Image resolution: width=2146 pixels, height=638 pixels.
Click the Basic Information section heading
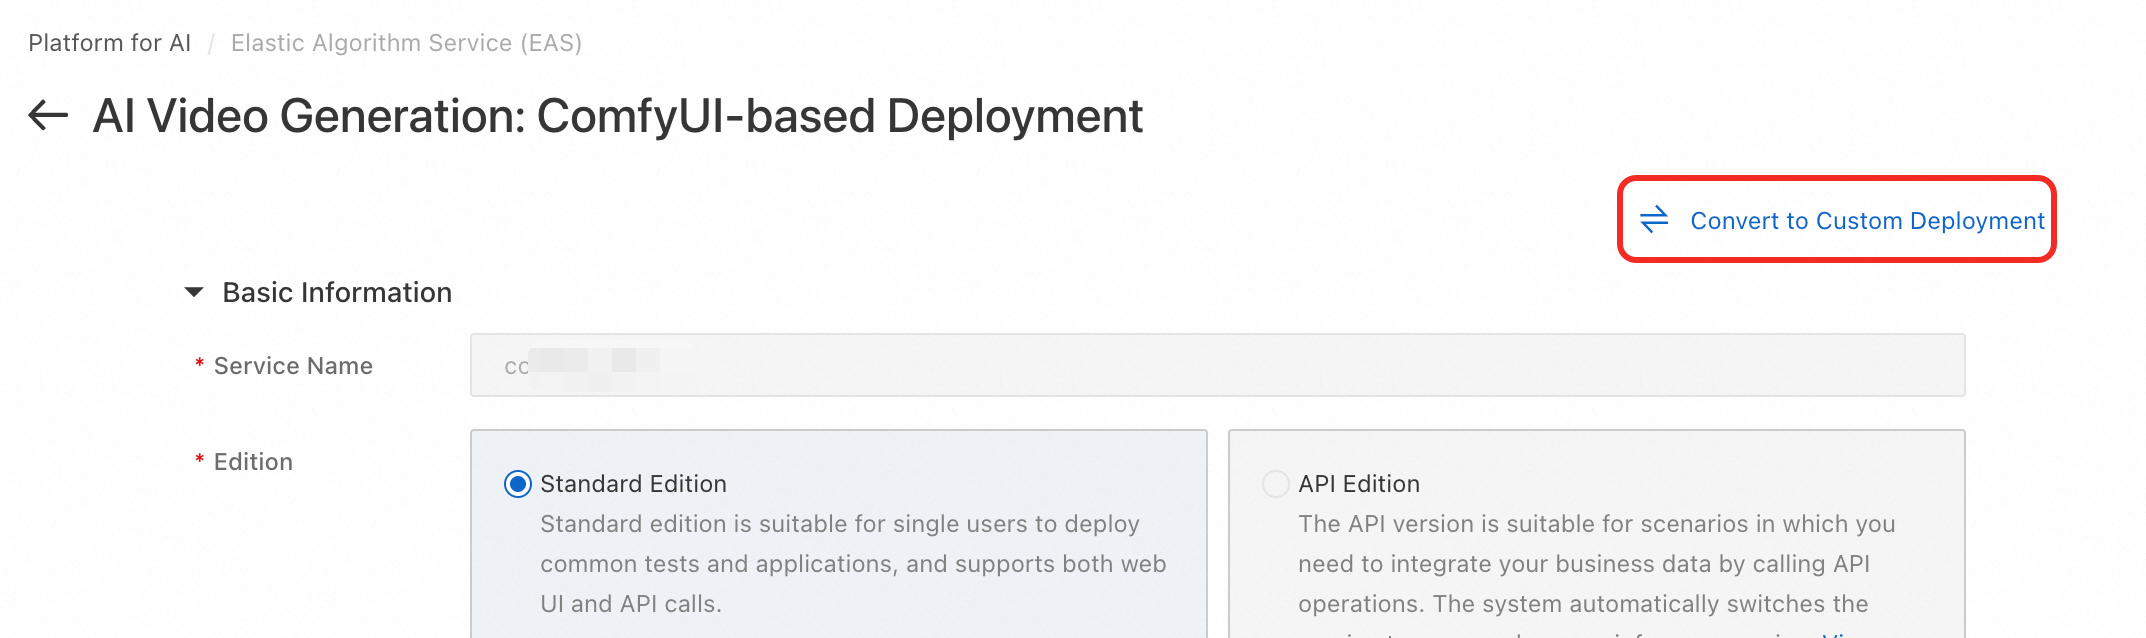pyautogui.click(x=337, y=293)
